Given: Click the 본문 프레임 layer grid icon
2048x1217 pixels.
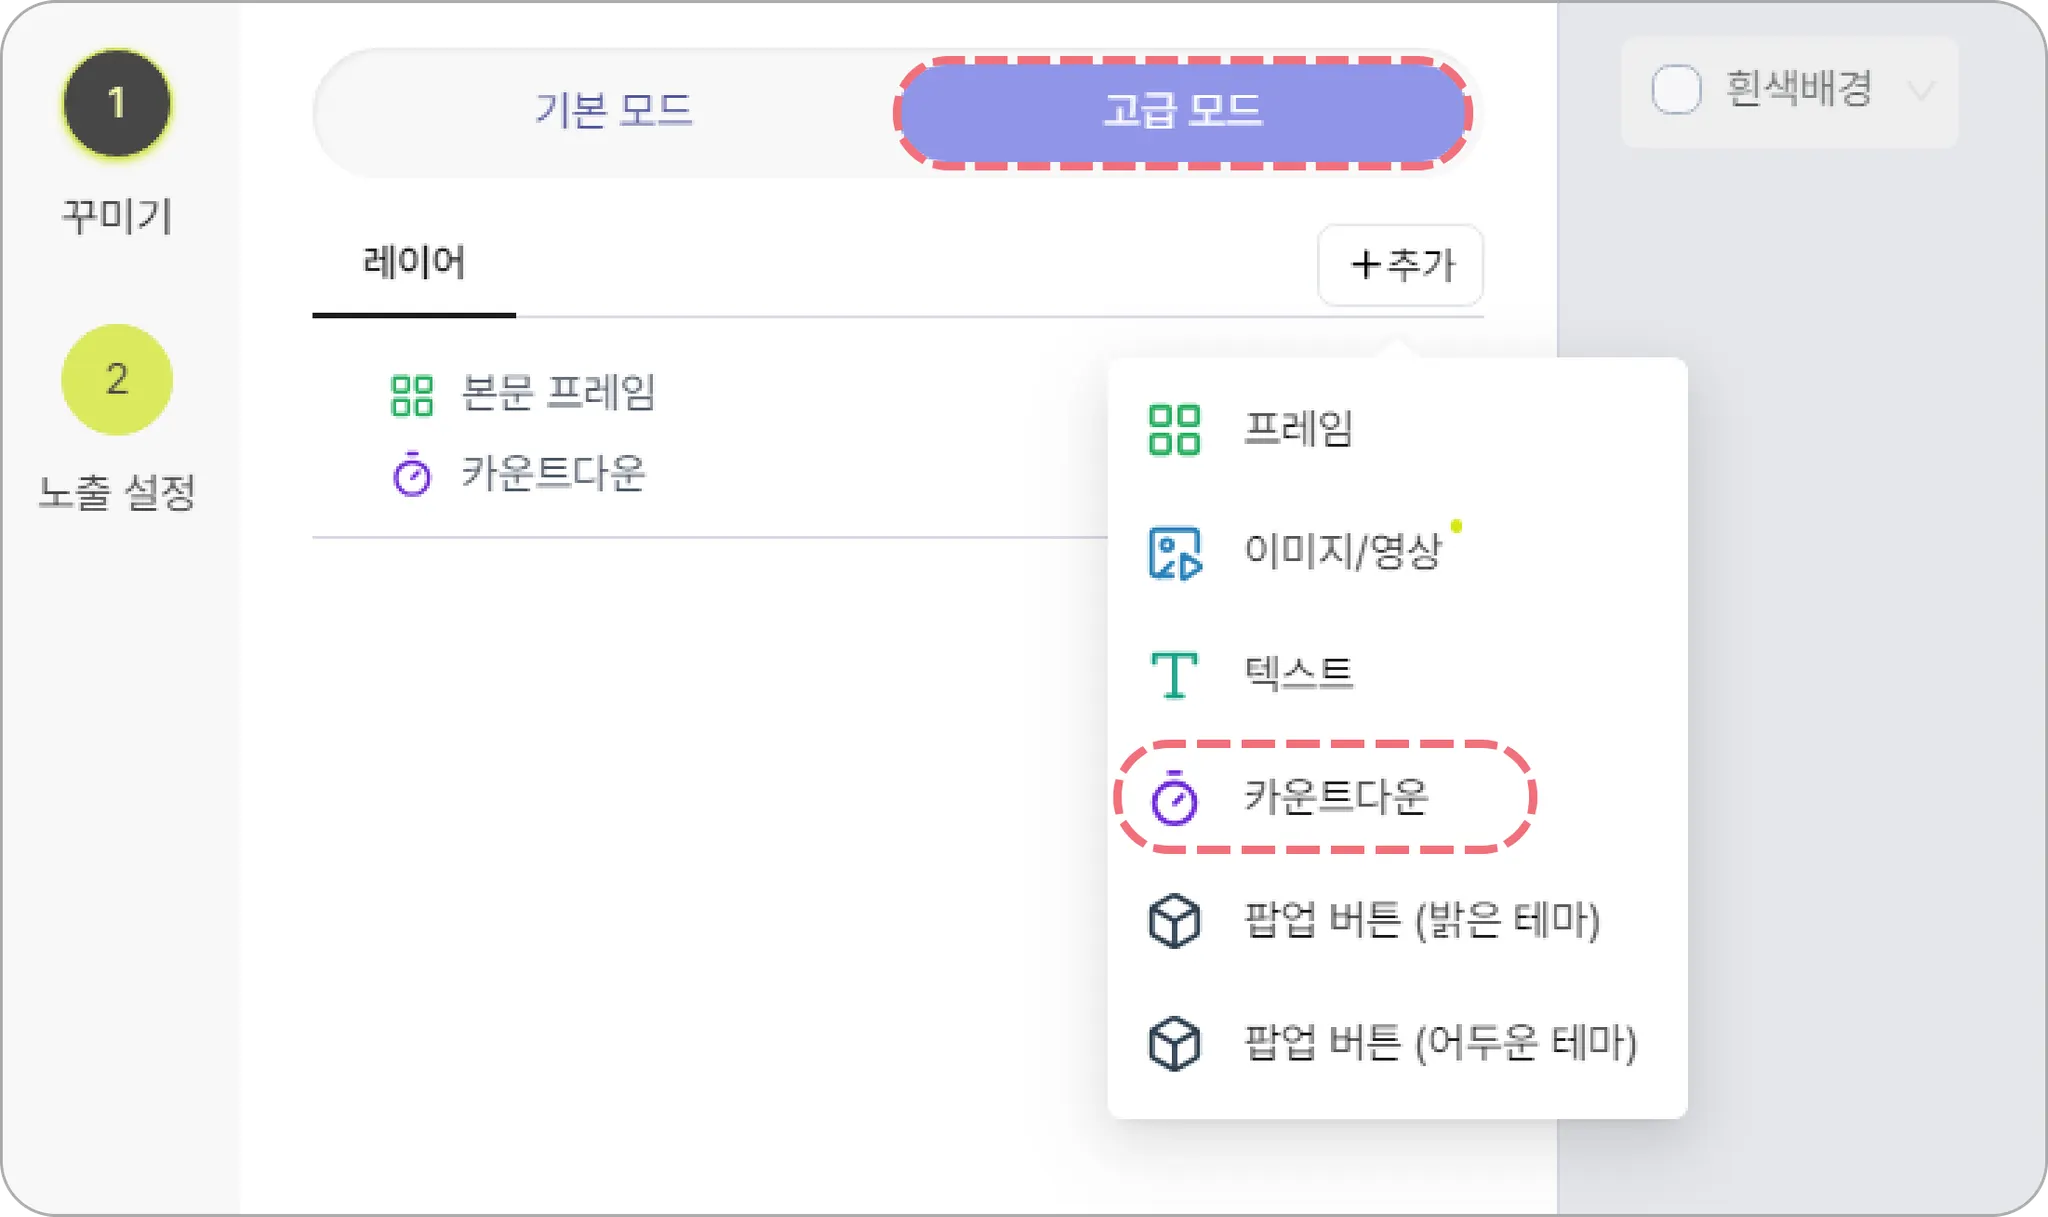Looking at the screenshot, I should pyautogui.click(x=411, y=395).
